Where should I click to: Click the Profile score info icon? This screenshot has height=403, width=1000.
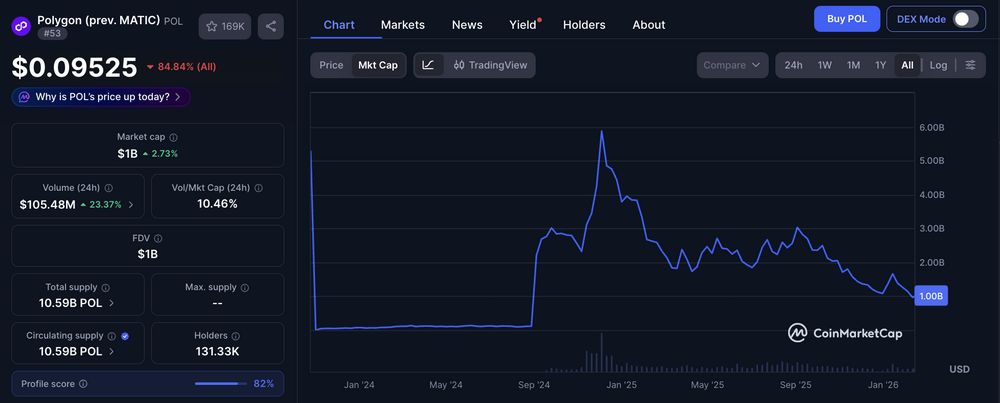84,384
